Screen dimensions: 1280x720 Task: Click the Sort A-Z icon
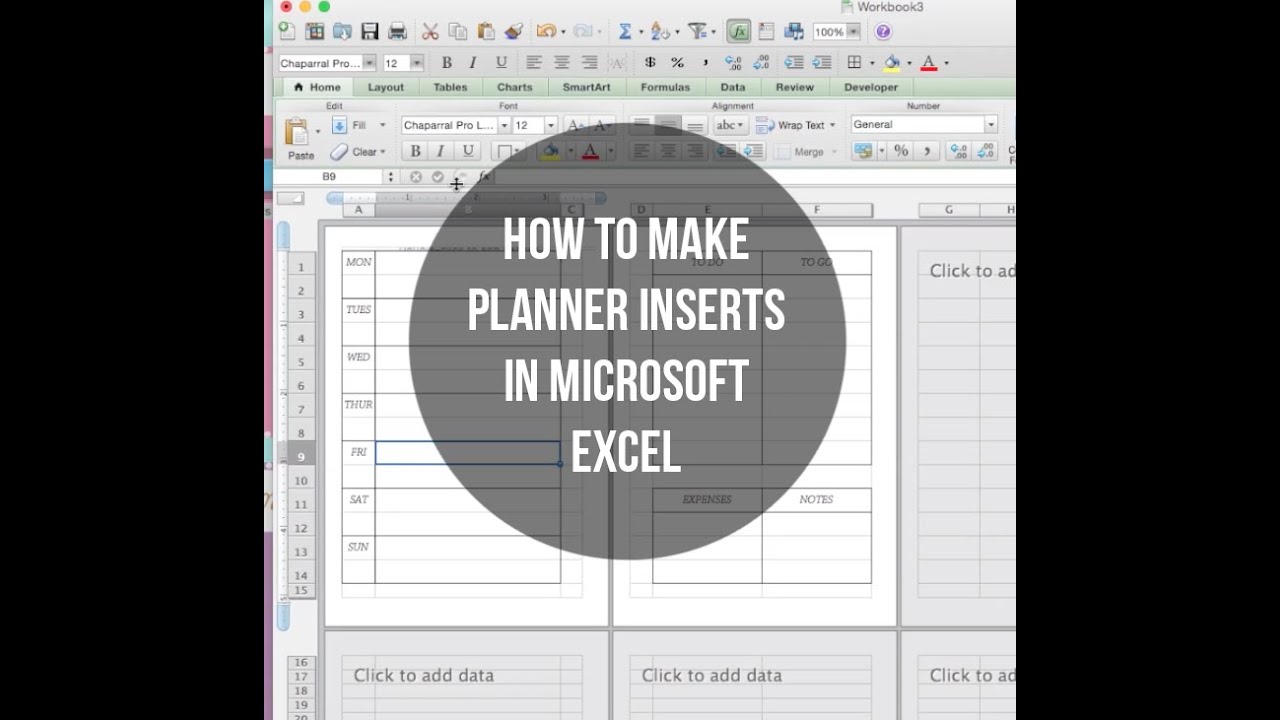[x=659, y=32]
